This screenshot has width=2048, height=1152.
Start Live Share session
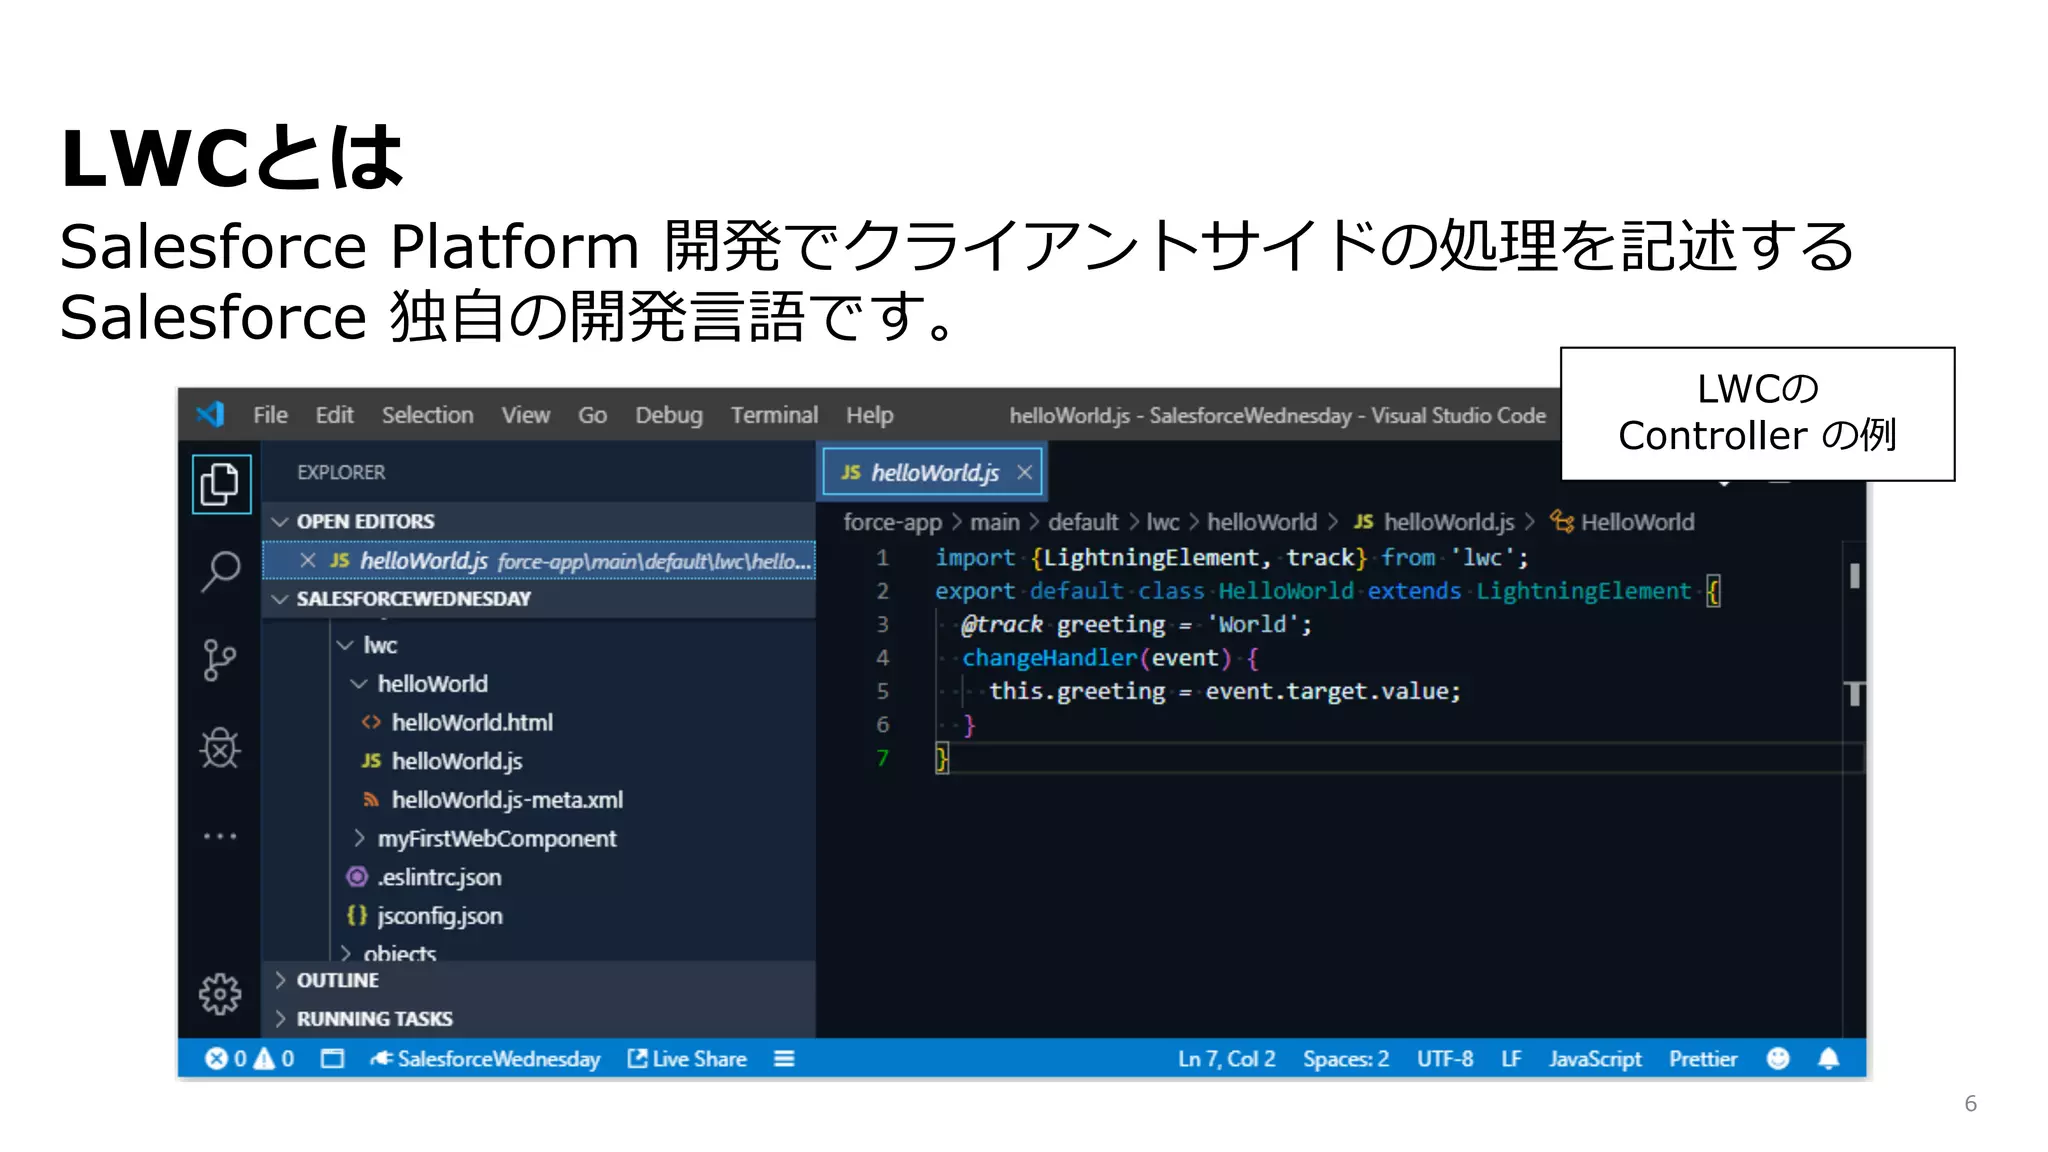tap(687, 1058)
